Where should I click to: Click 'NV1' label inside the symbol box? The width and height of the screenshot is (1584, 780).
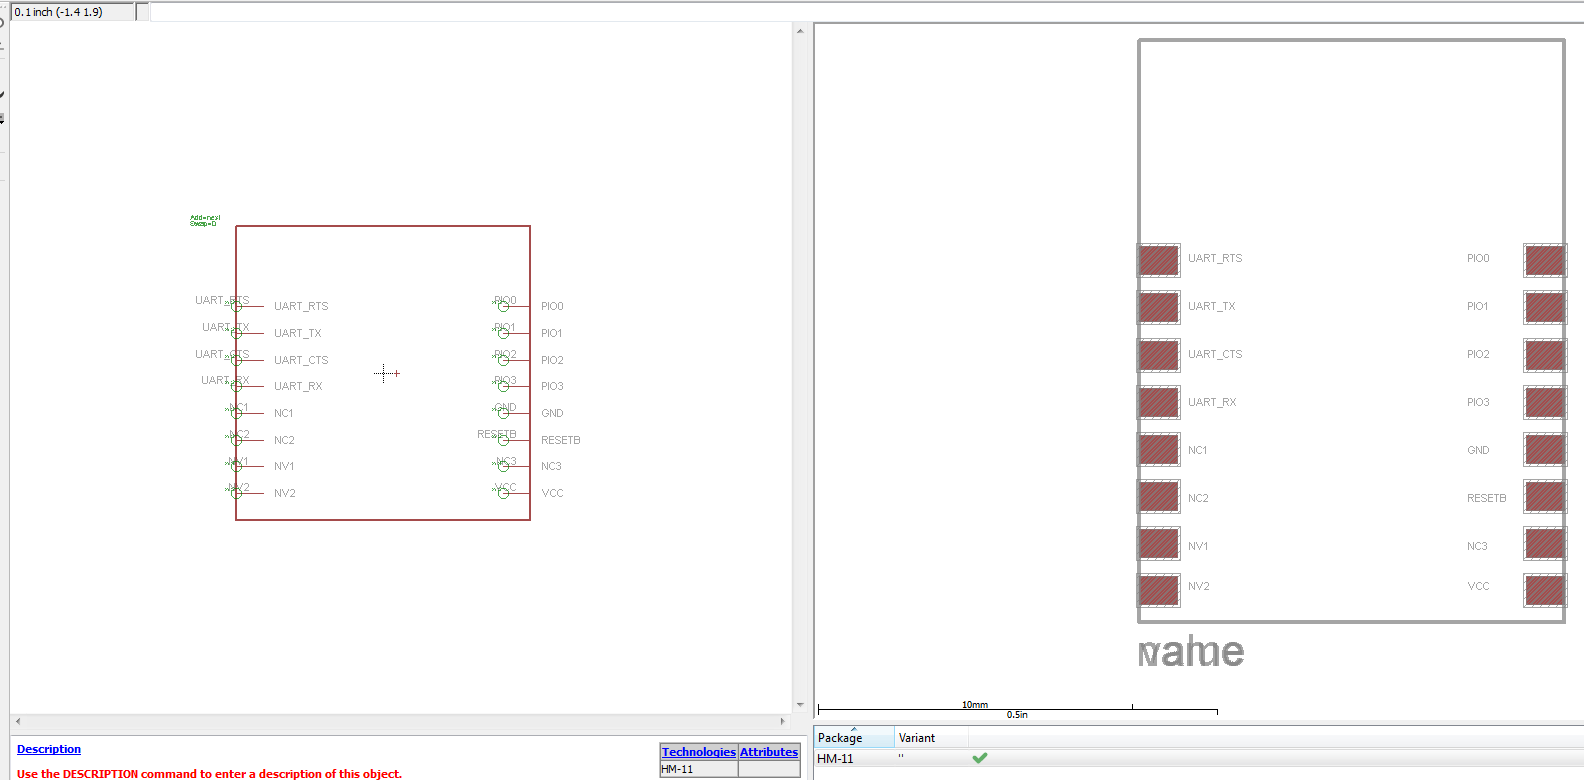coord(284,466)
